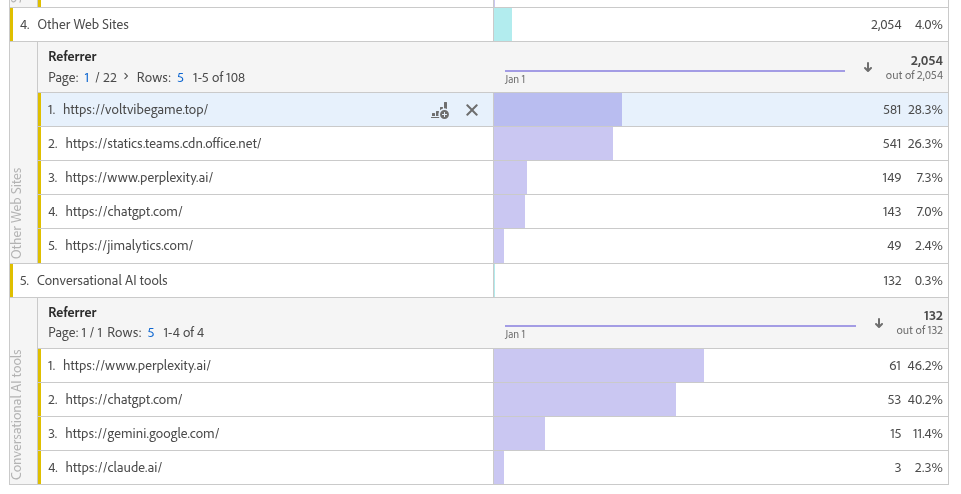The height and width of the screenshot is (494, 961).
Task: Click the Referrer header above voltvibegame.top
Action: [x=72, y=57]
